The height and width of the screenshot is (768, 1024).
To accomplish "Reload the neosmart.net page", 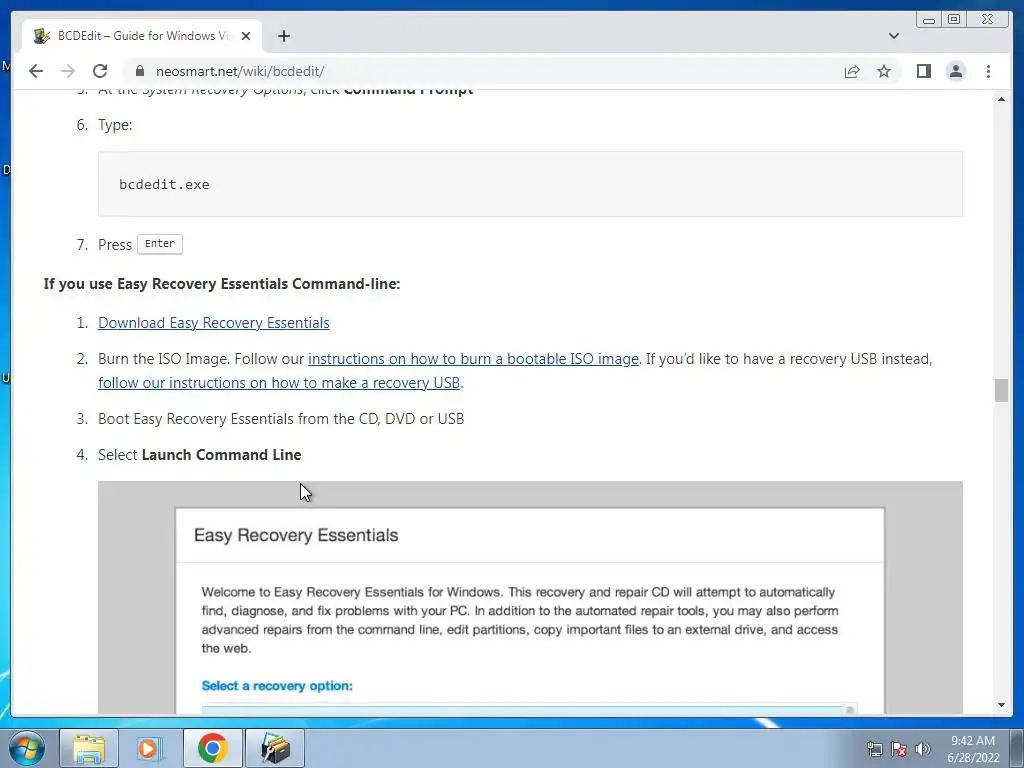I will 100,71.
